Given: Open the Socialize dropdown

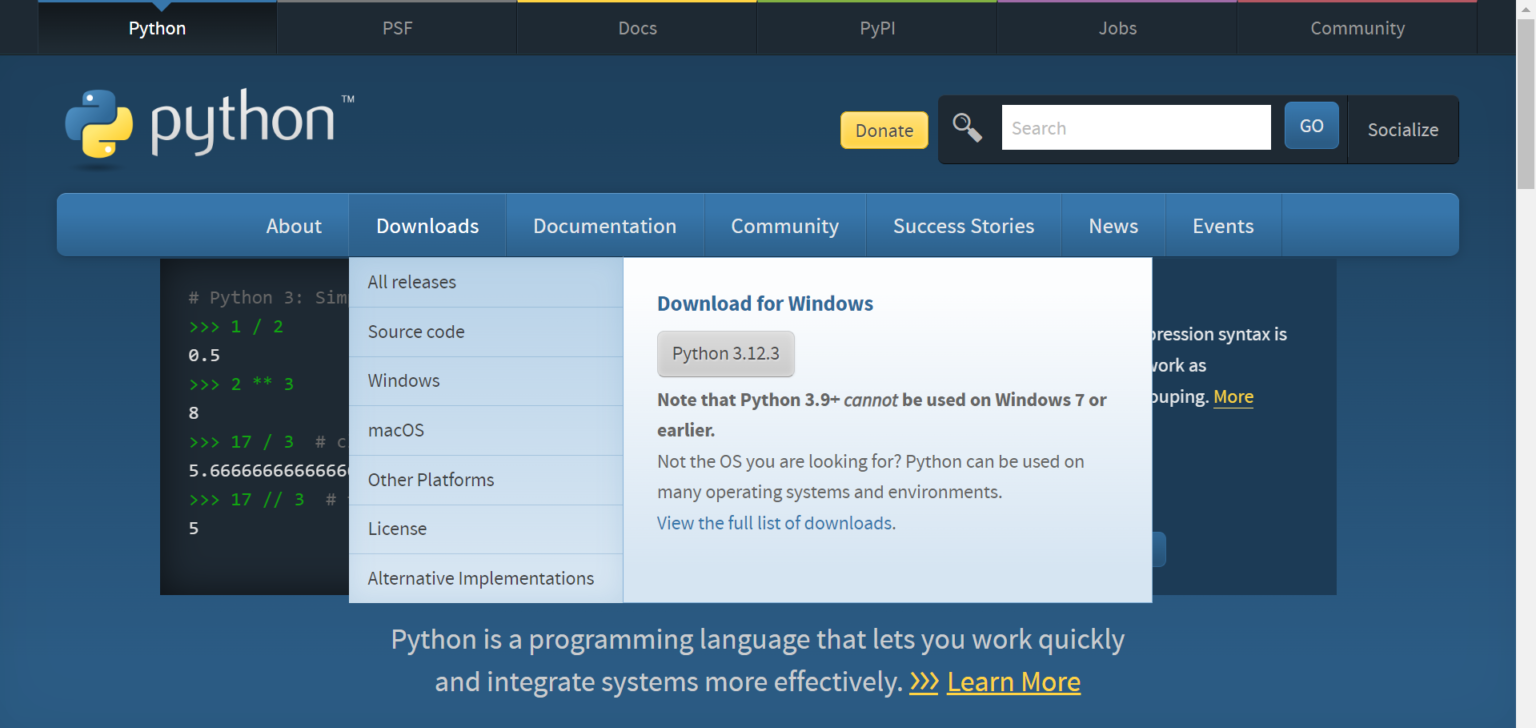Looking at the screenshot, I should click(1402, 129).
